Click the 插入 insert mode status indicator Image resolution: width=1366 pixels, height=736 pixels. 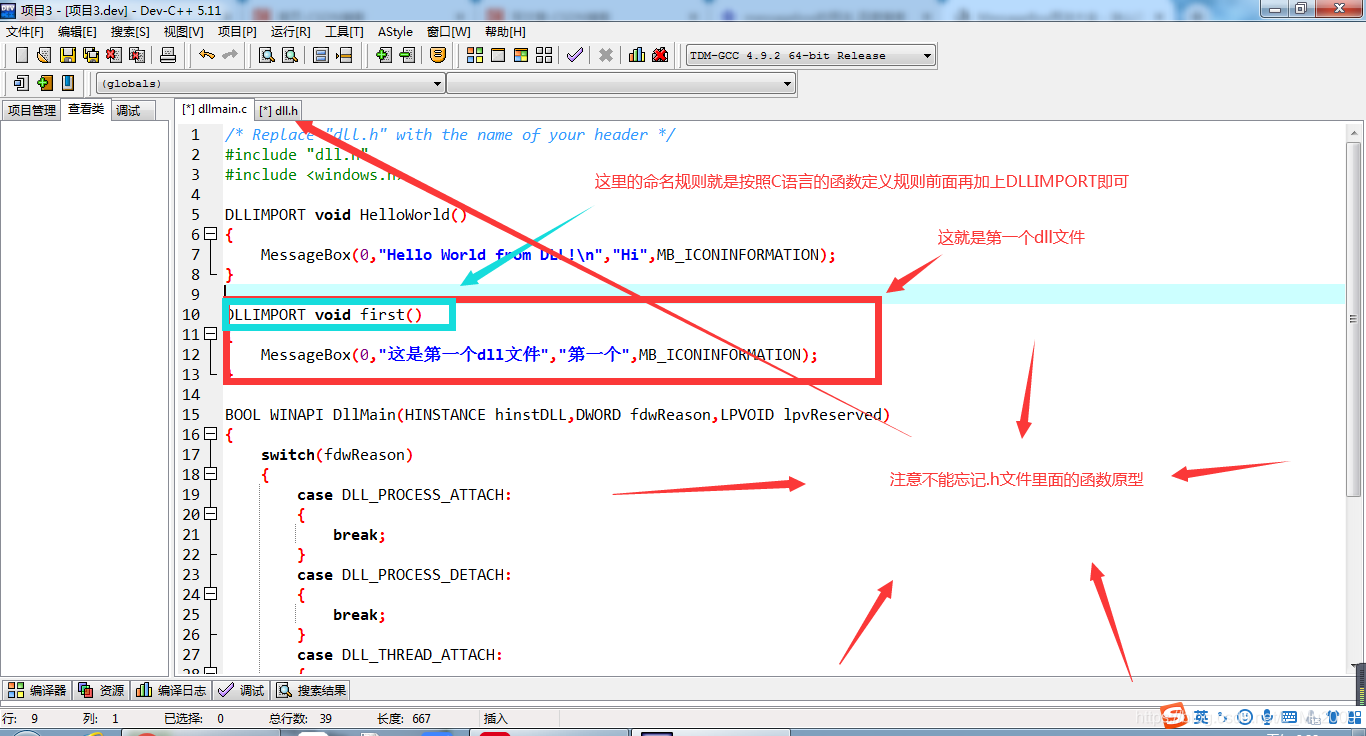pos(496,718)
